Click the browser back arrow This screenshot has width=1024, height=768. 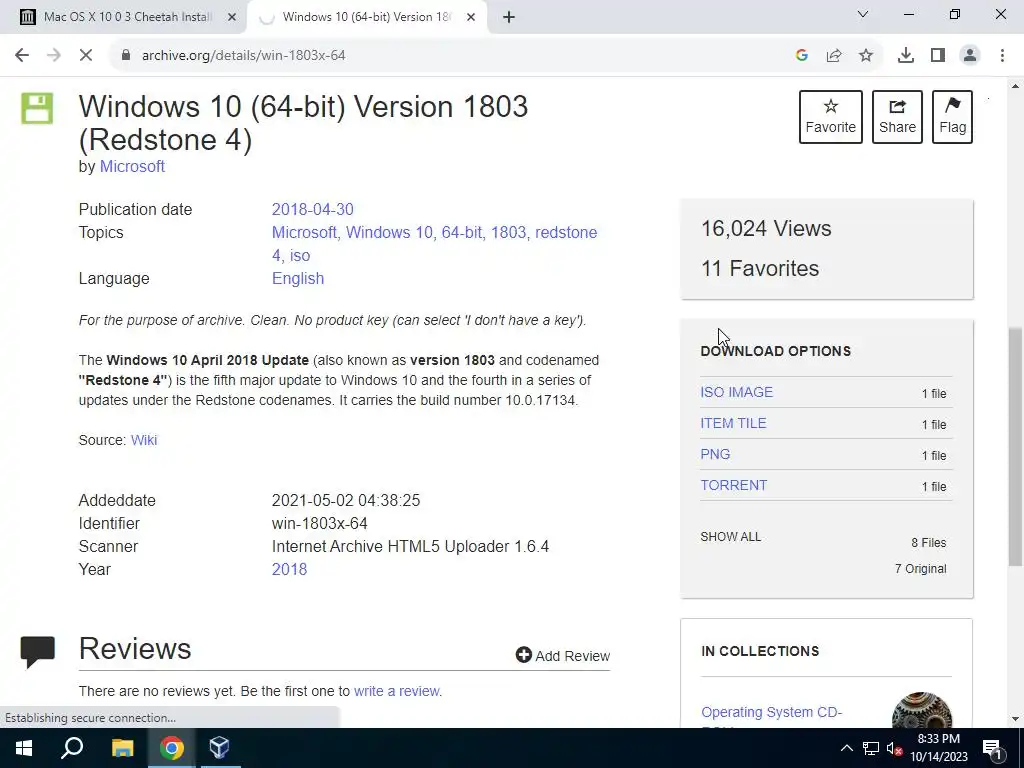(22, 56)
